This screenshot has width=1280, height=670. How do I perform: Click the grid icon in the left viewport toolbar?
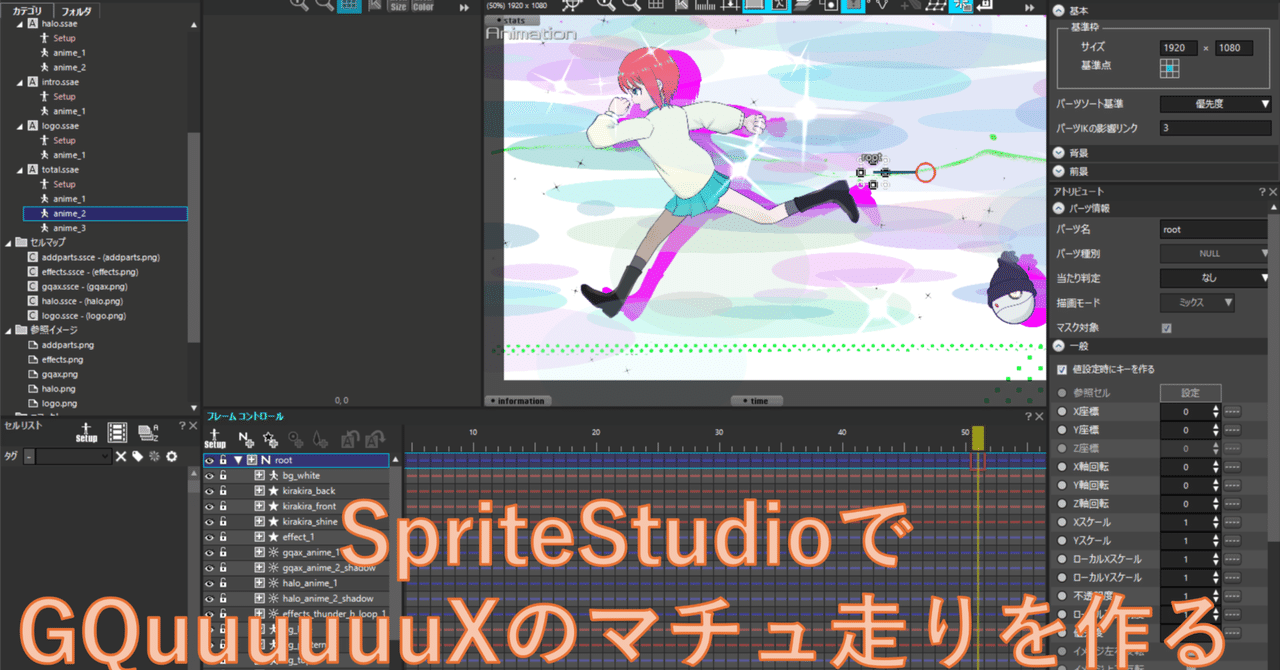pyautogui.click(x=349, y=5)
